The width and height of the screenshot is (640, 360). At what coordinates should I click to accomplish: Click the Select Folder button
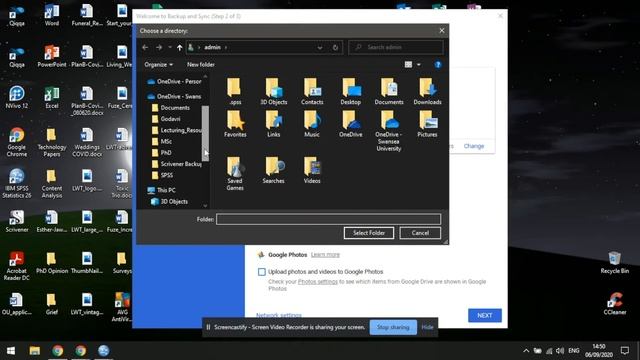tap(369, 233)
